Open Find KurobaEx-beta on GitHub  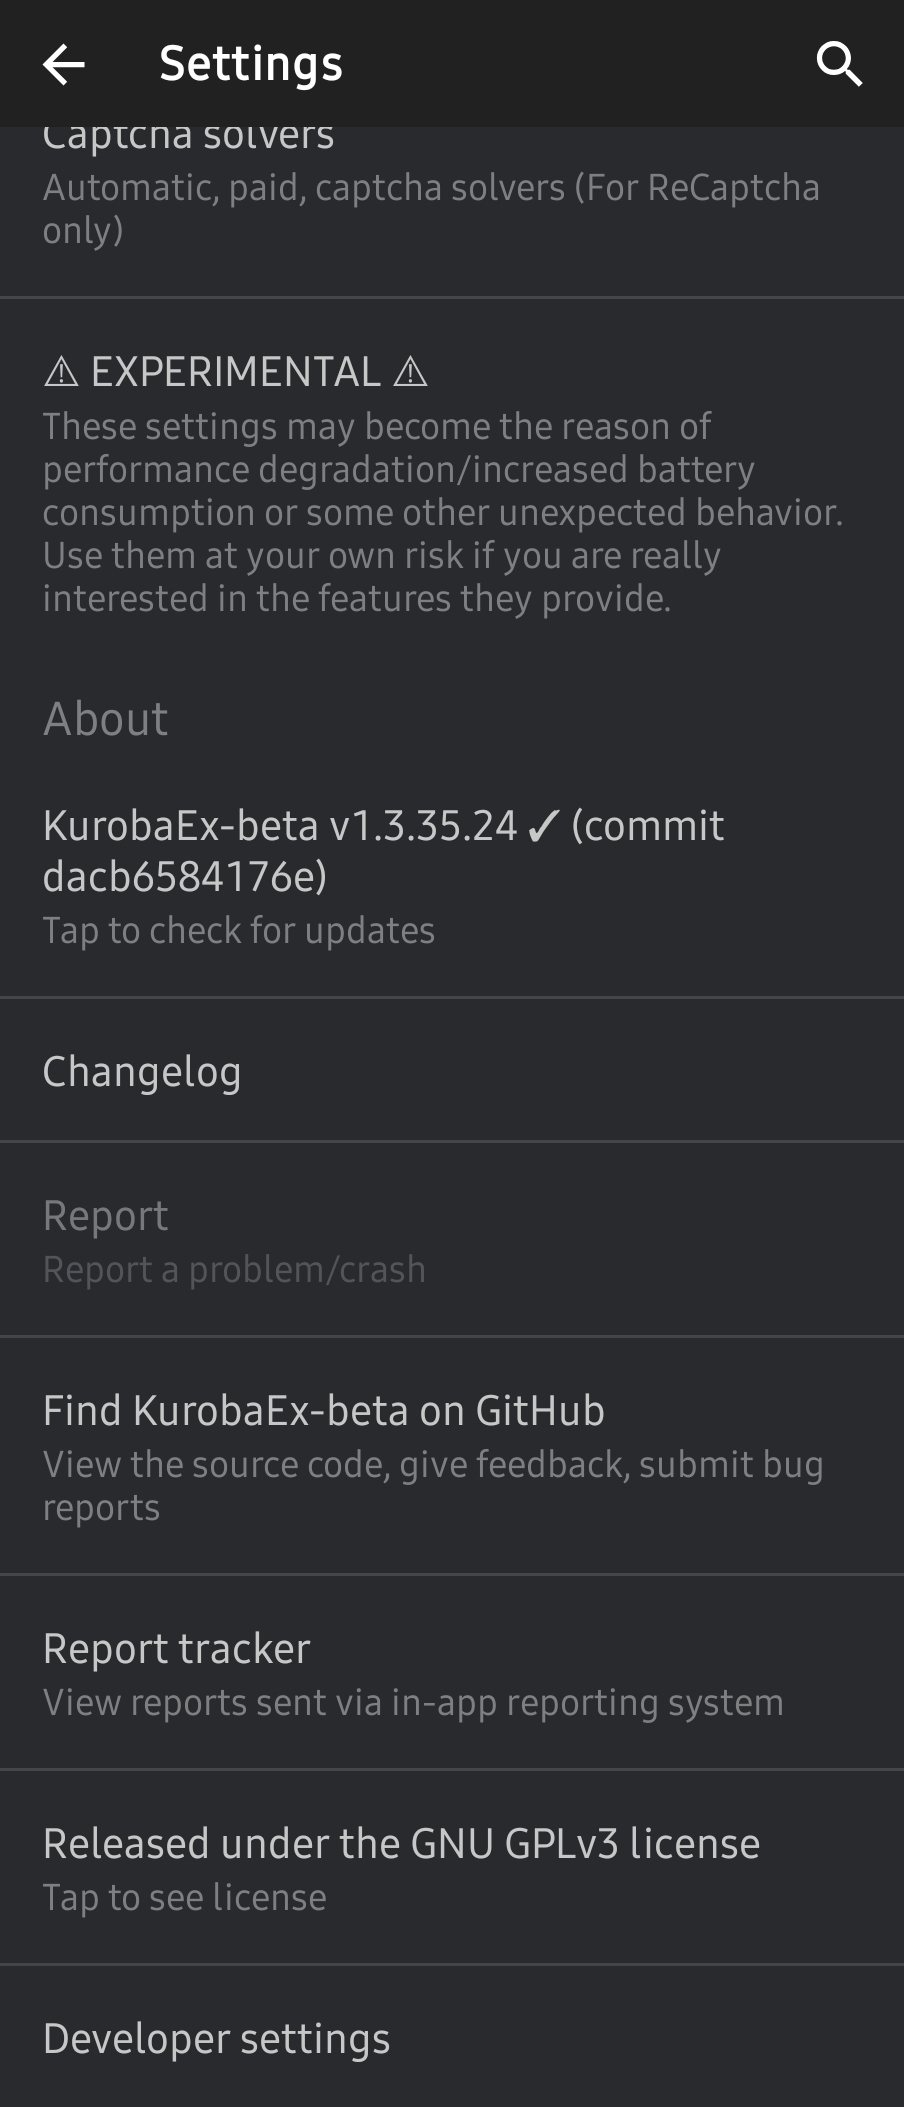pos(323,1411)
